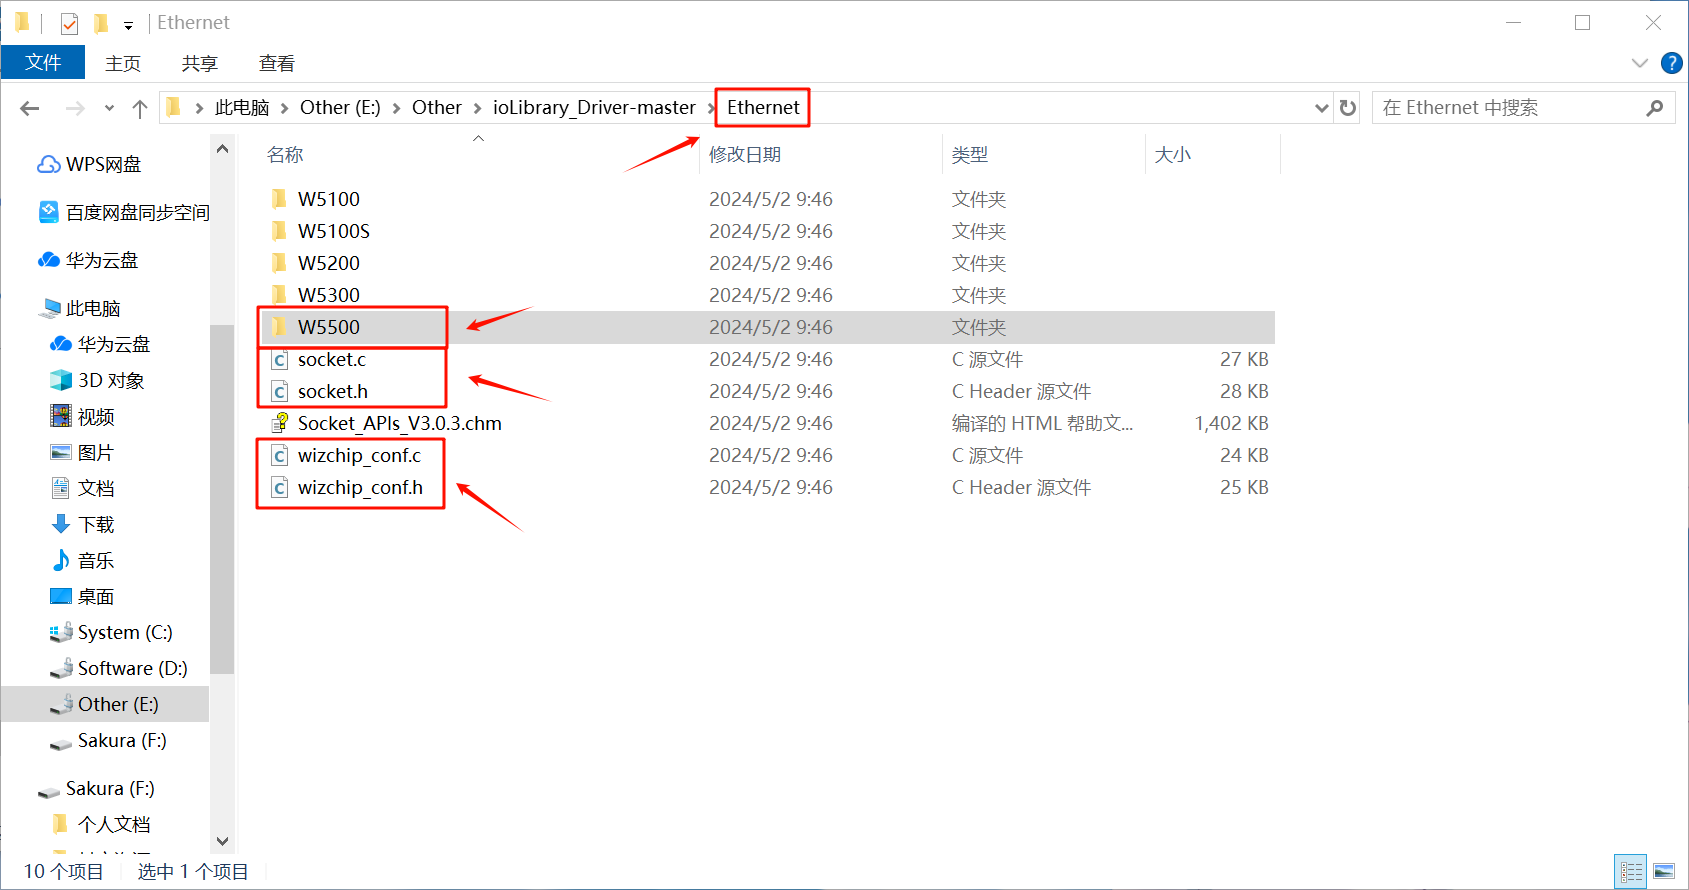Image resolution: width=1689 pixels, height=890 pixels.
Task: Open the recent locations dropdown arrow
Action: coord(109,108)
